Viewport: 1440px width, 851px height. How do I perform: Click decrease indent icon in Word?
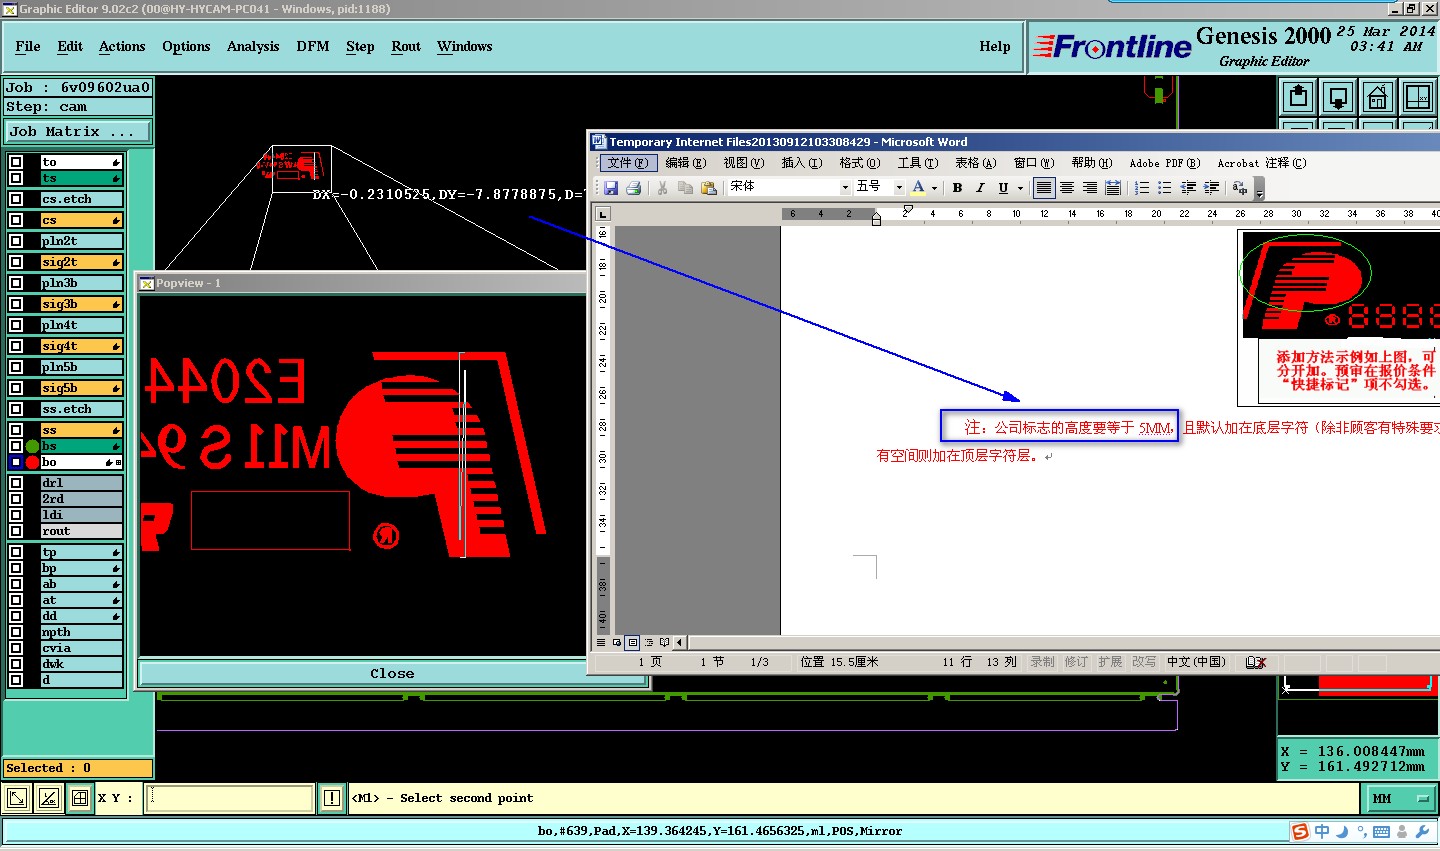(x=1188, y=187)
